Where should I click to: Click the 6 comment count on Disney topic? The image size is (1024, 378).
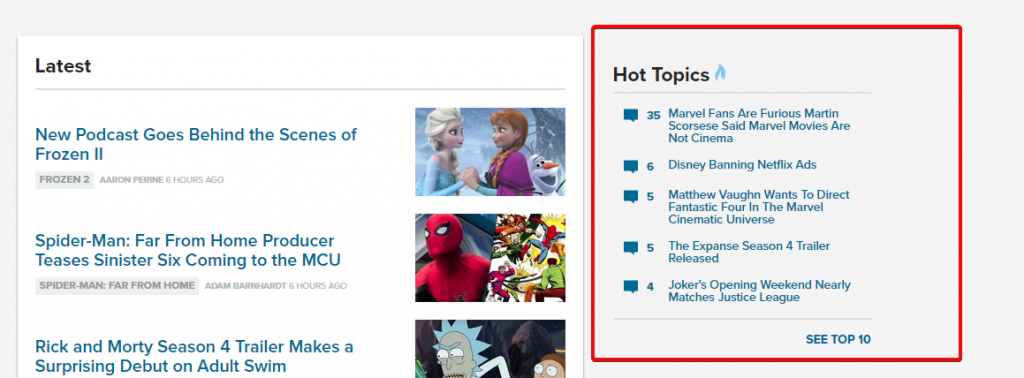point(650,166)
